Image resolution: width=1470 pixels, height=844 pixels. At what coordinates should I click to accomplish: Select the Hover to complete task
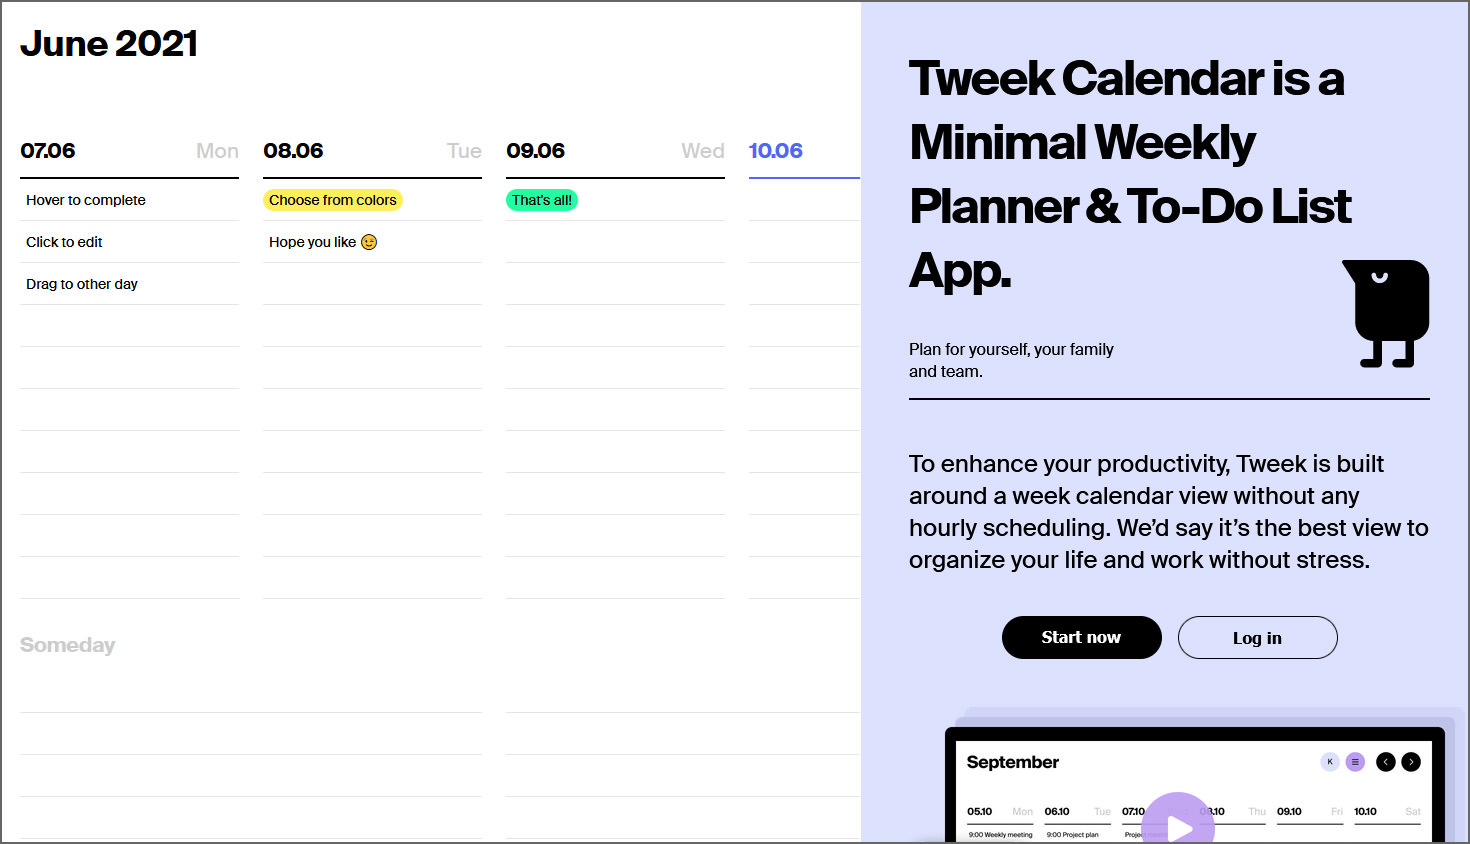pos(85,200)
